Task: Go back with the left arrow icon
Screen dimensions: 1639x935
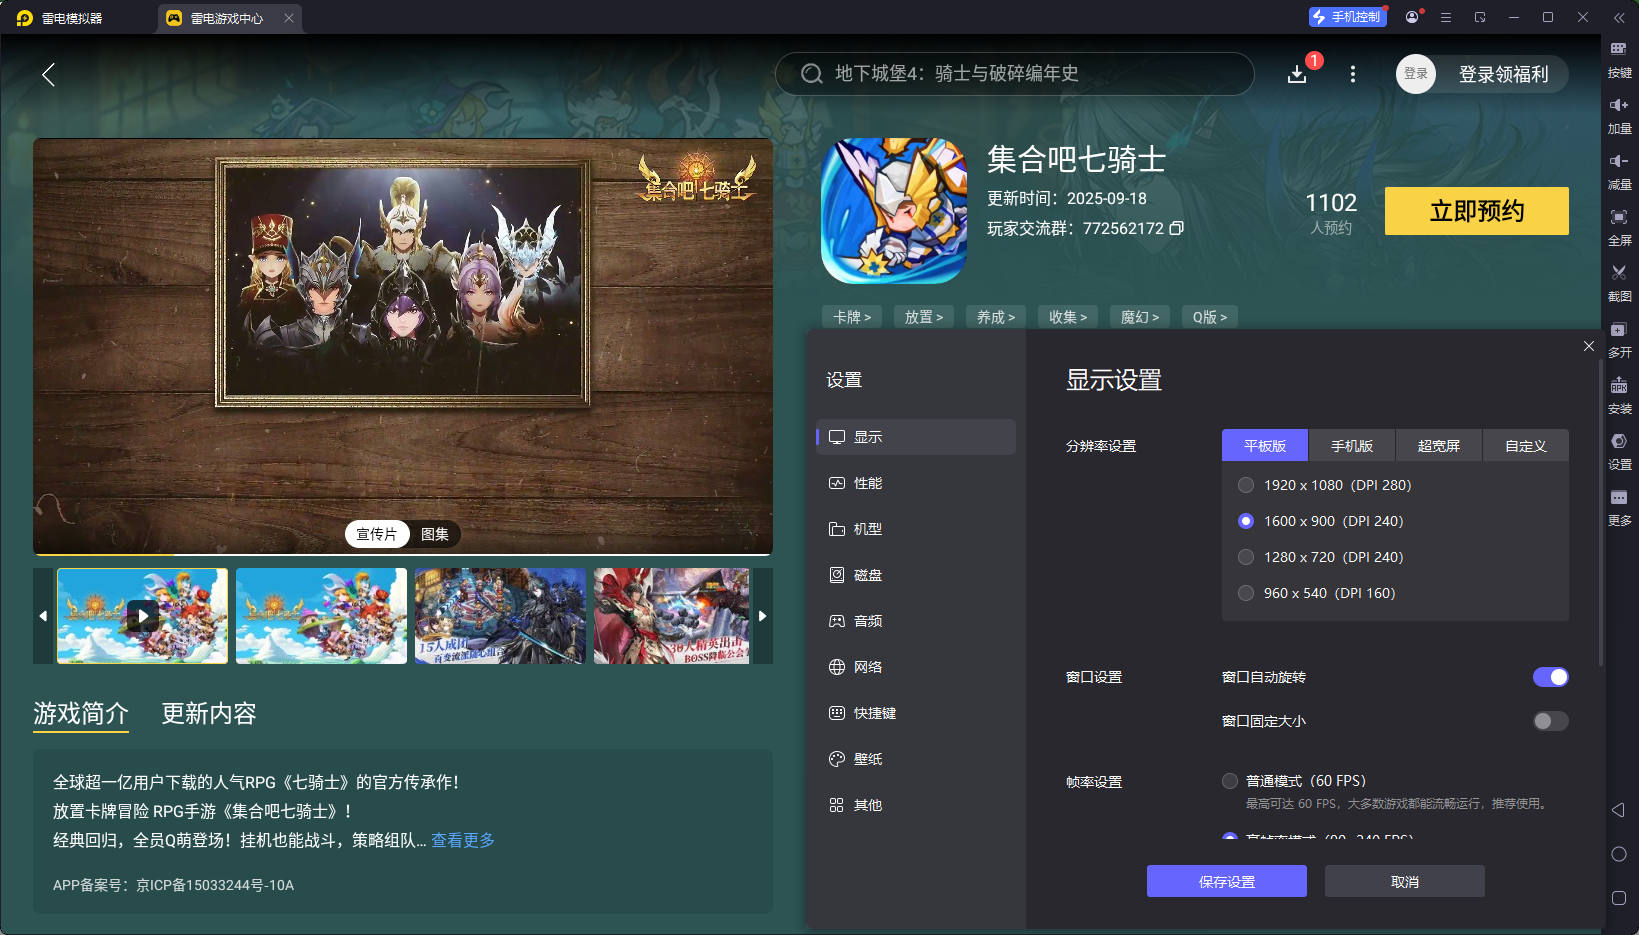Action: coord(48,74)
